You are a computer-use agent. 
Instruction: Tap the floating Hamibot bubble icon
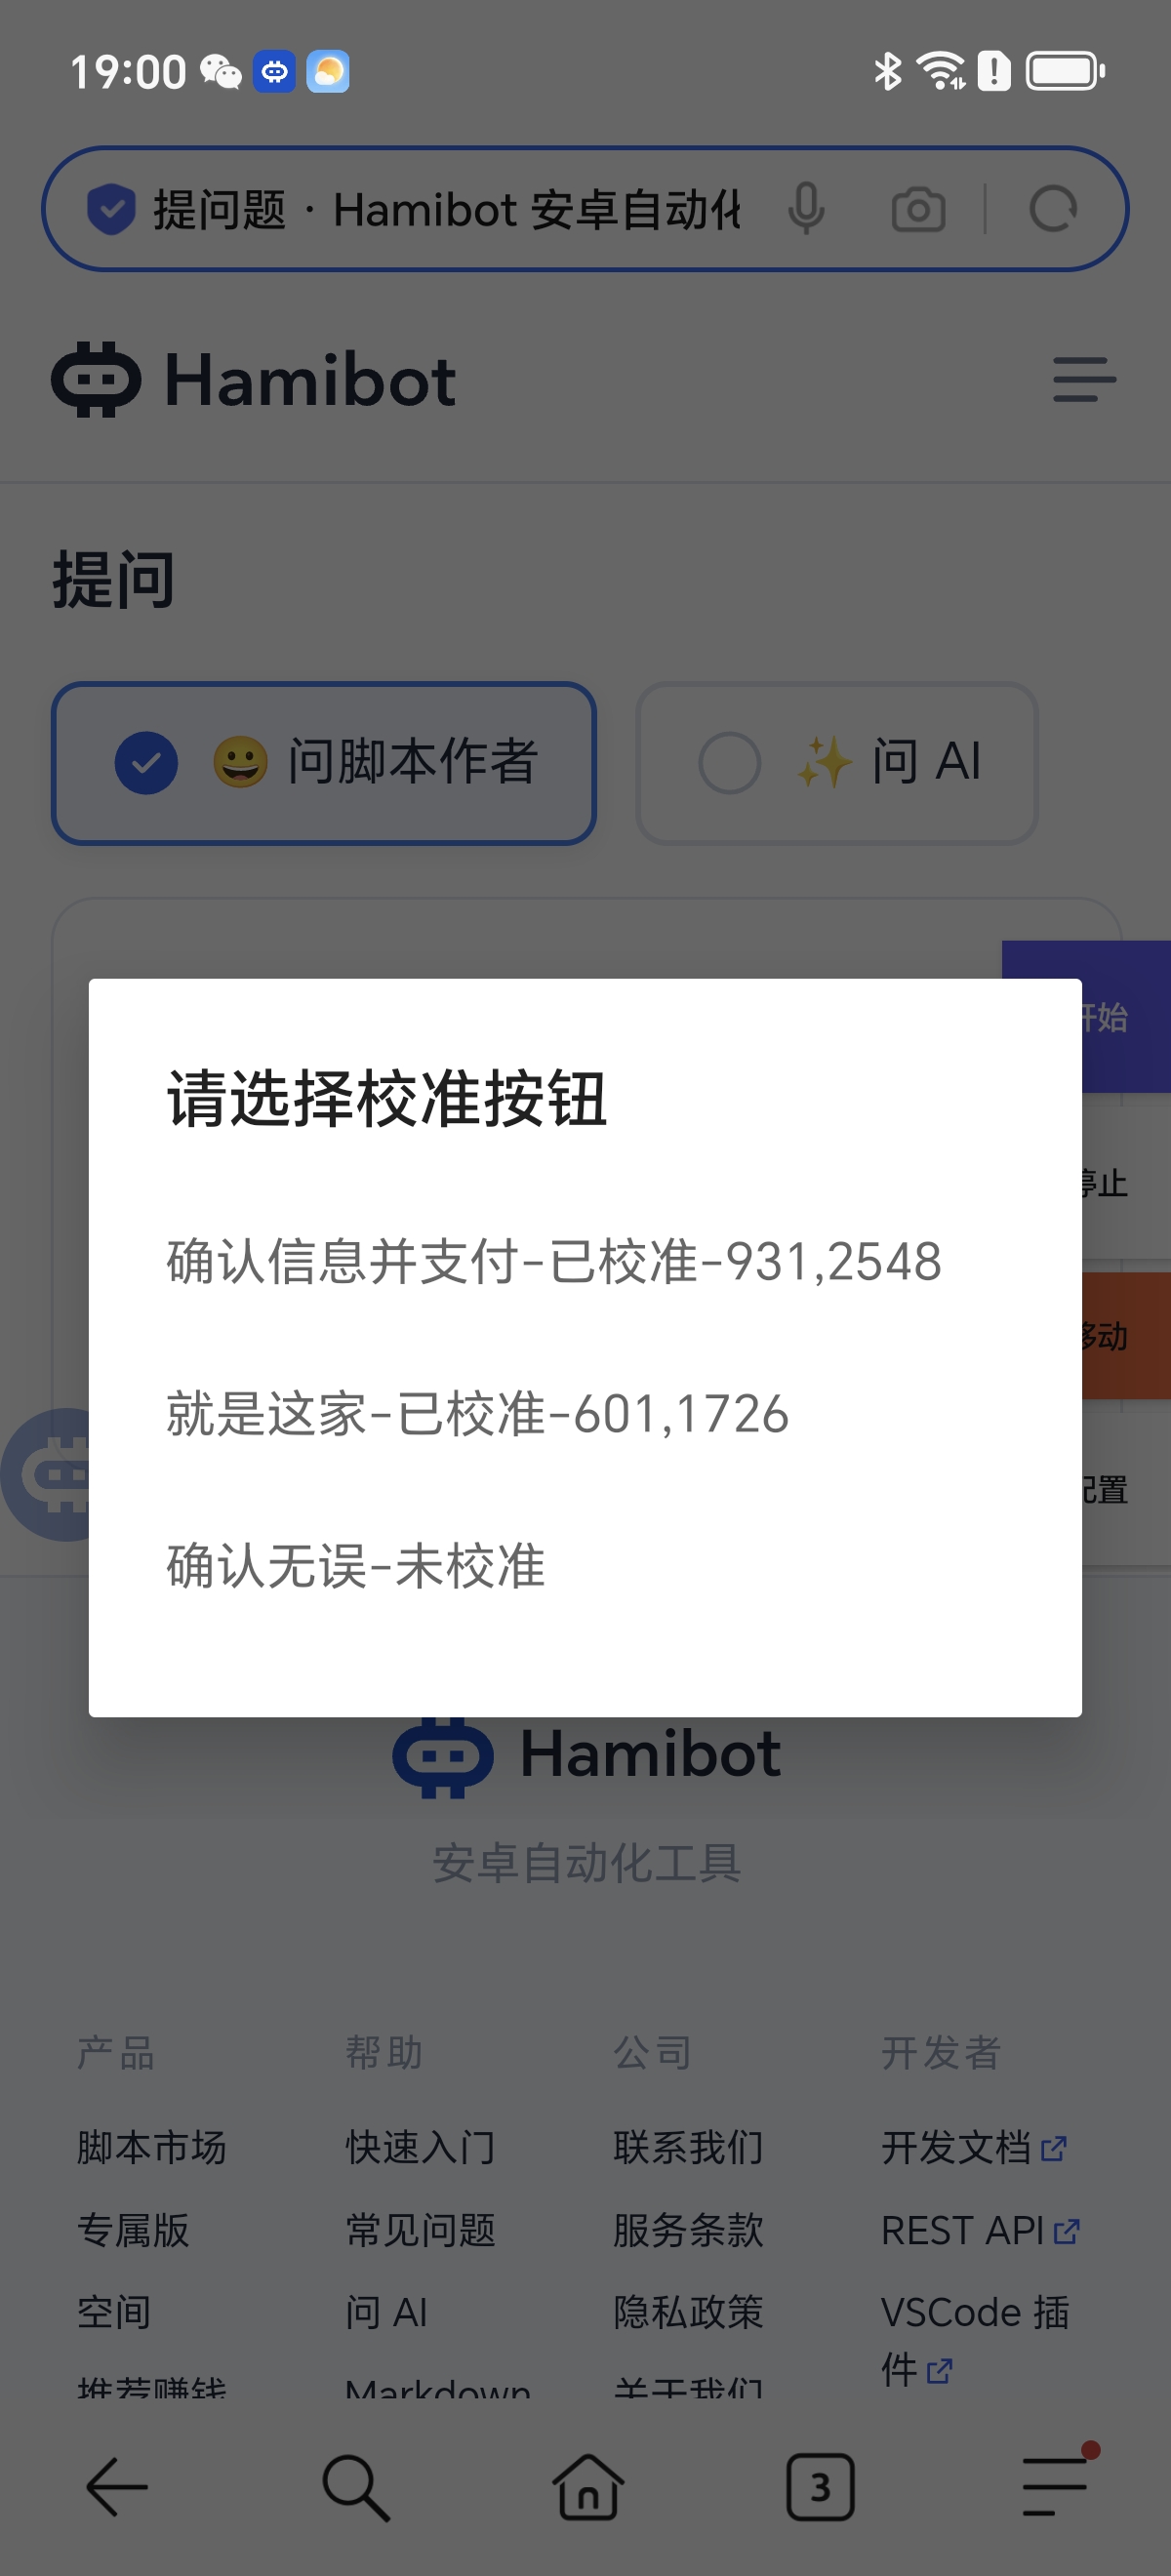pos(45,1474)
